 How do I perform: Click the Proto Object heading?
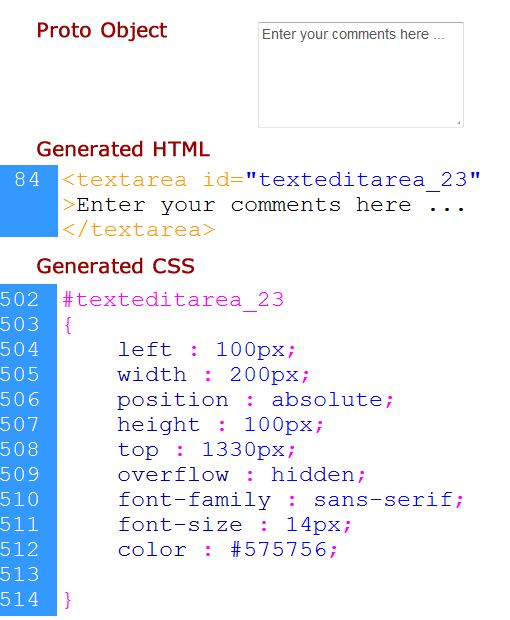[x=102, y=30]
